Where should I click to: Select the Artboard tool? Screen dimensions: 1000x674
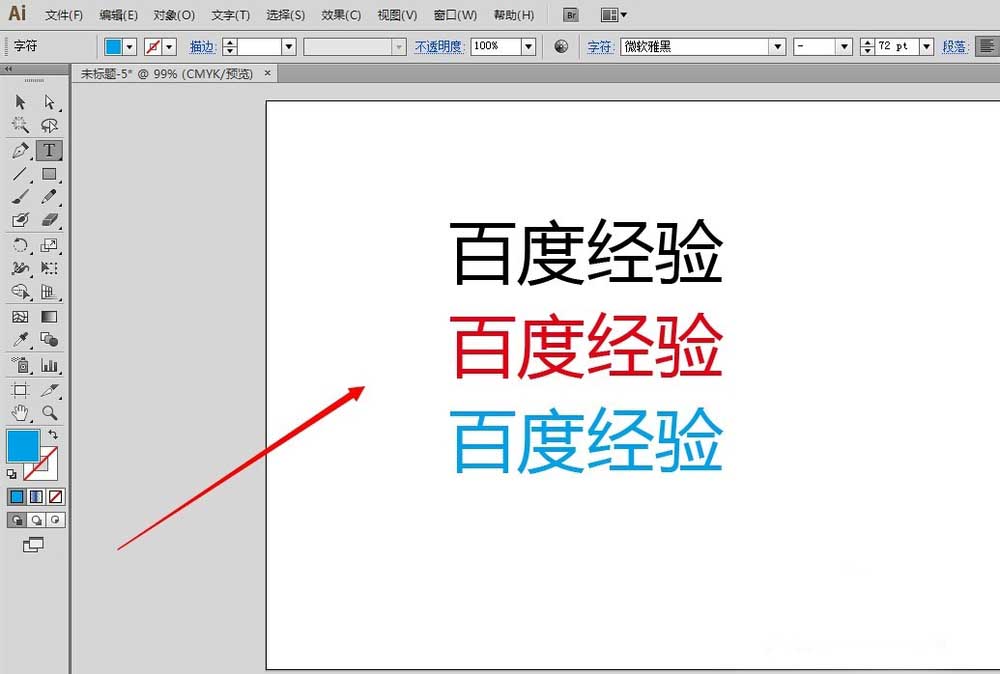point(20,390)
